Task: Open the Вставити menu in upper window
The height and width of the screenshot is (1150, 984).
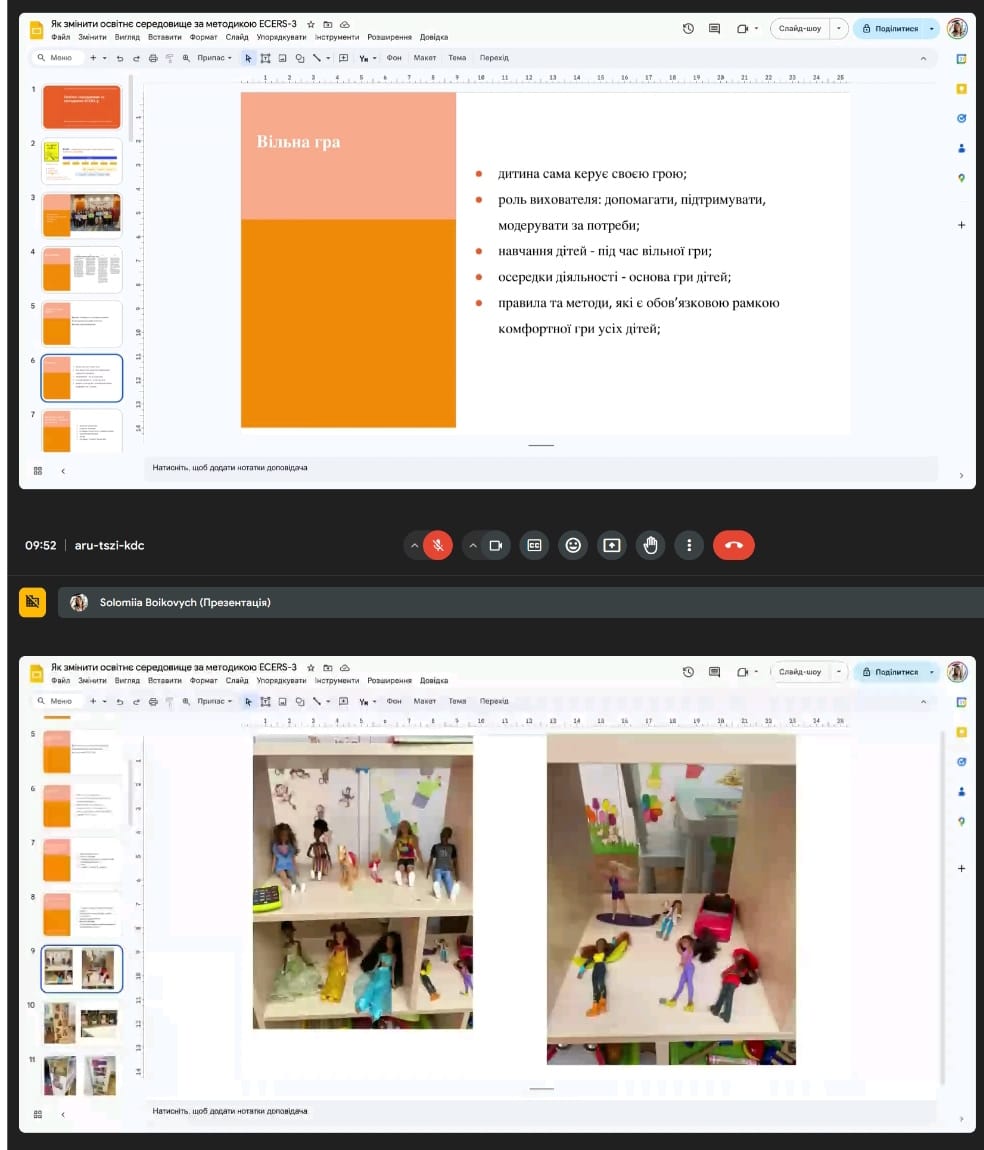Action: point(164,36)
